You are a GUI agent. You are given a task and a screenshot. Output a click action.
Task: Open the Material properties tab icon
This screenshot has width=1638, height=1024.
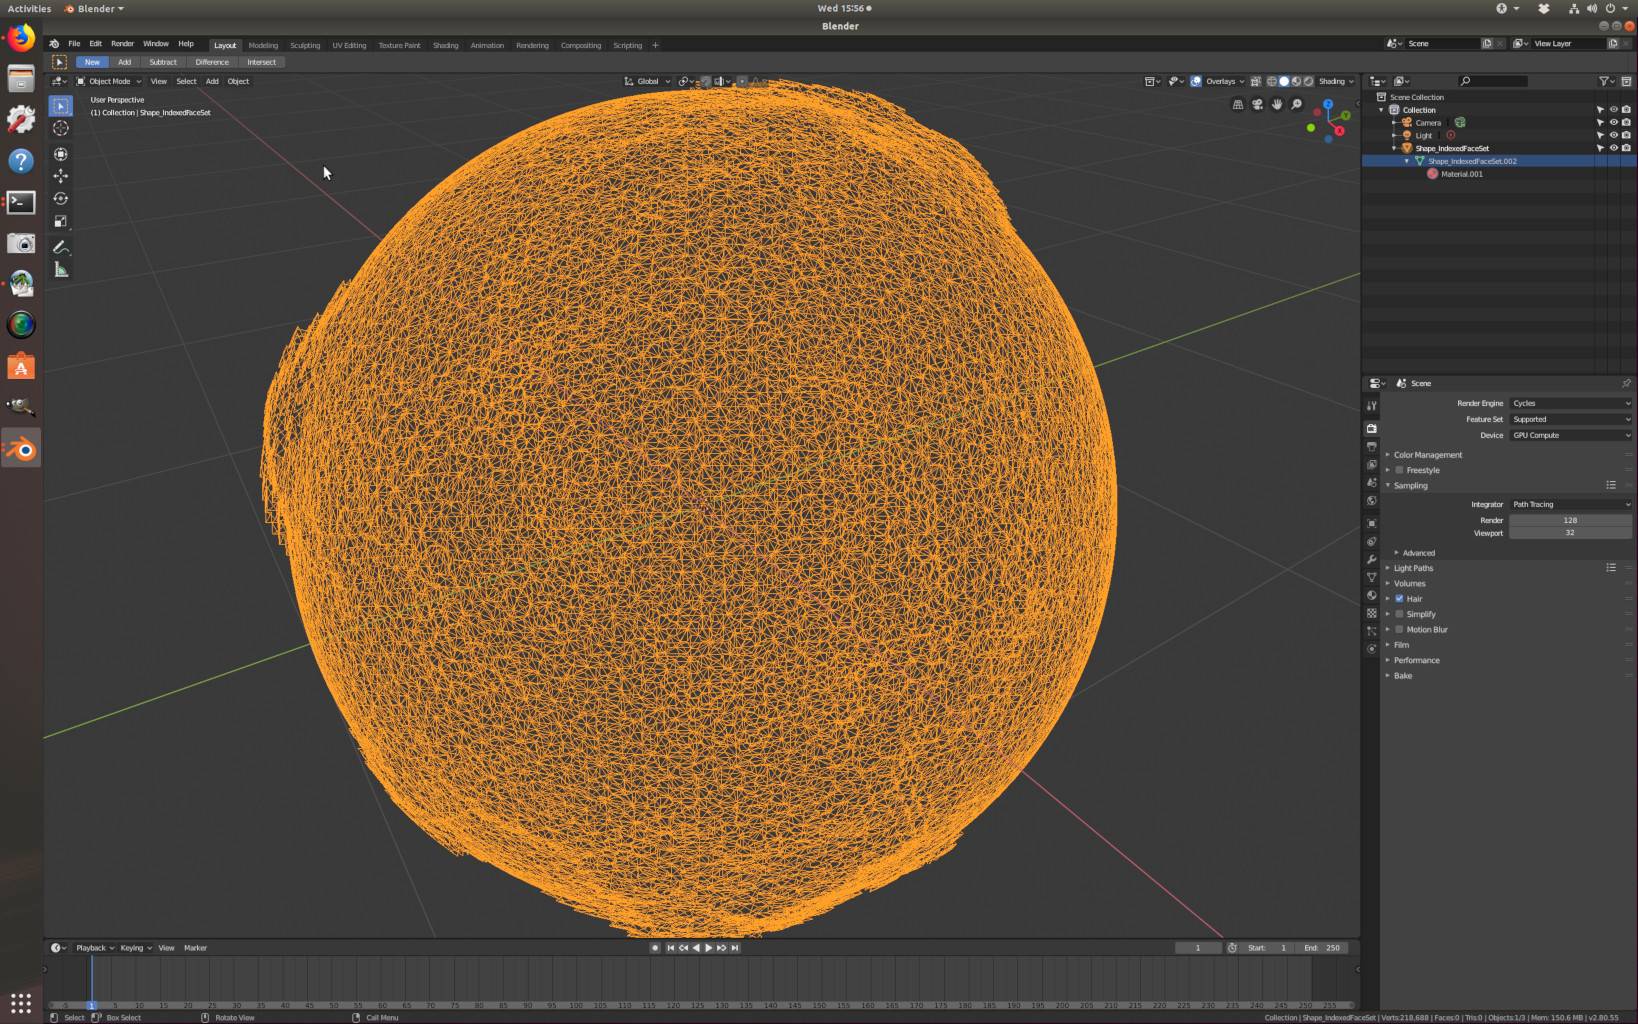click(x=1372, y=595)
